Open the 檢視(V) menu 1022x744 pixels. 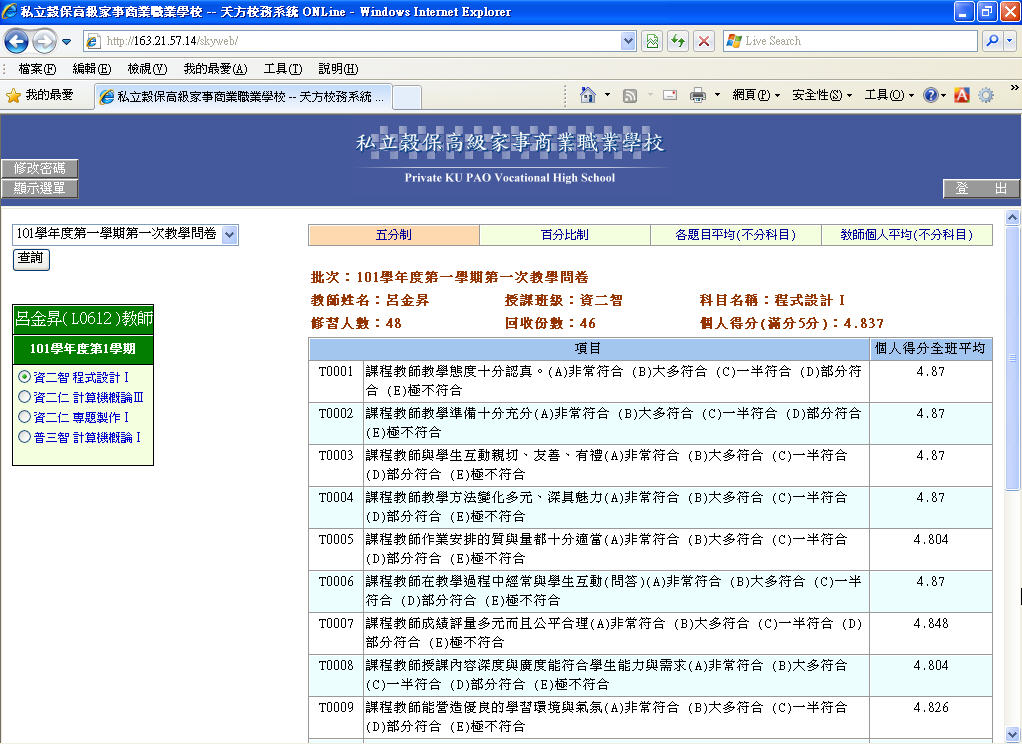pyautogui.click(x=147, y=68)
